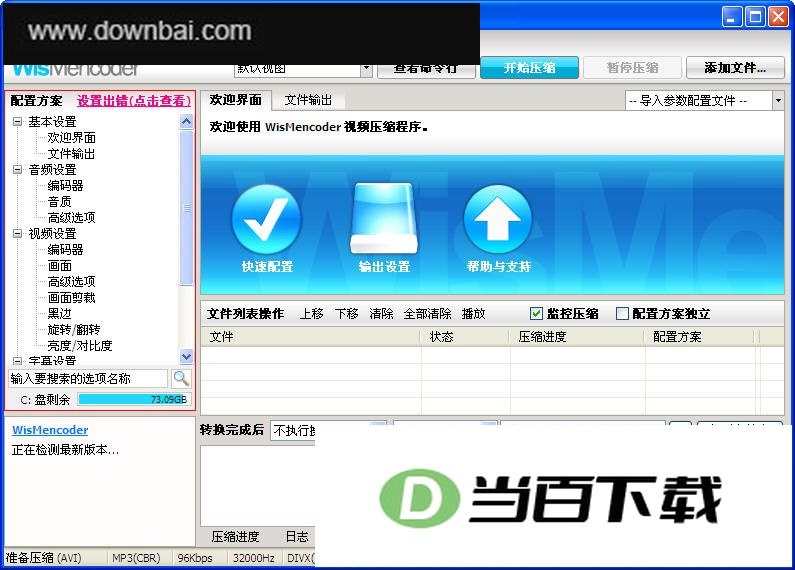Click 清除 in file list operations
The height and width of the screenshot is (570, 795).
(381, 314)
